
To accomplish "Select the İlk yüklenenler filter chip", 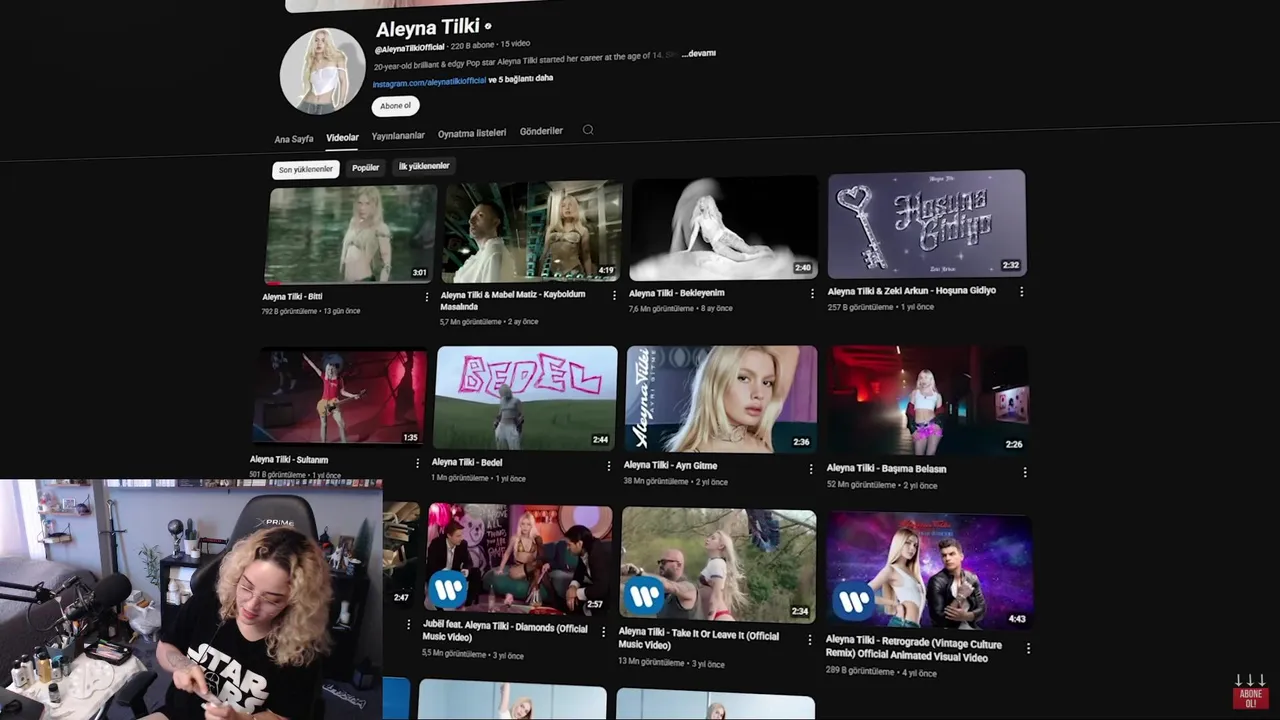I will [424, 166].
